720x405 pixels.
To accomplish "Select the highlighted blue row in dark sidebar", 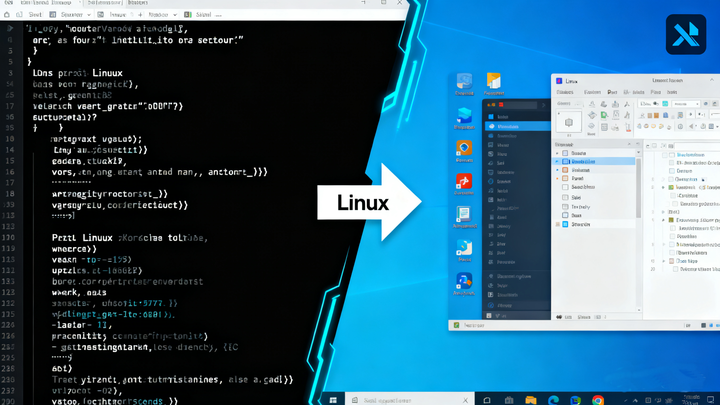I will (x=518, y=126).
